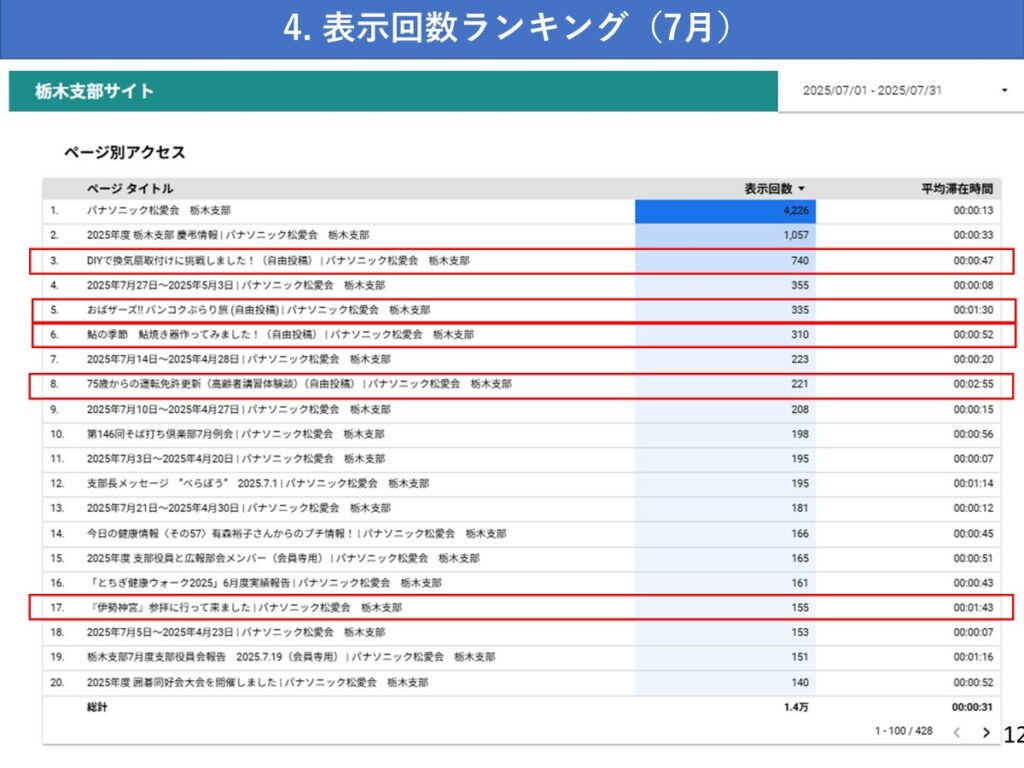This screenshot has height=768, width=1024.
Task: Go to next page of results
Action: point(986,732)
